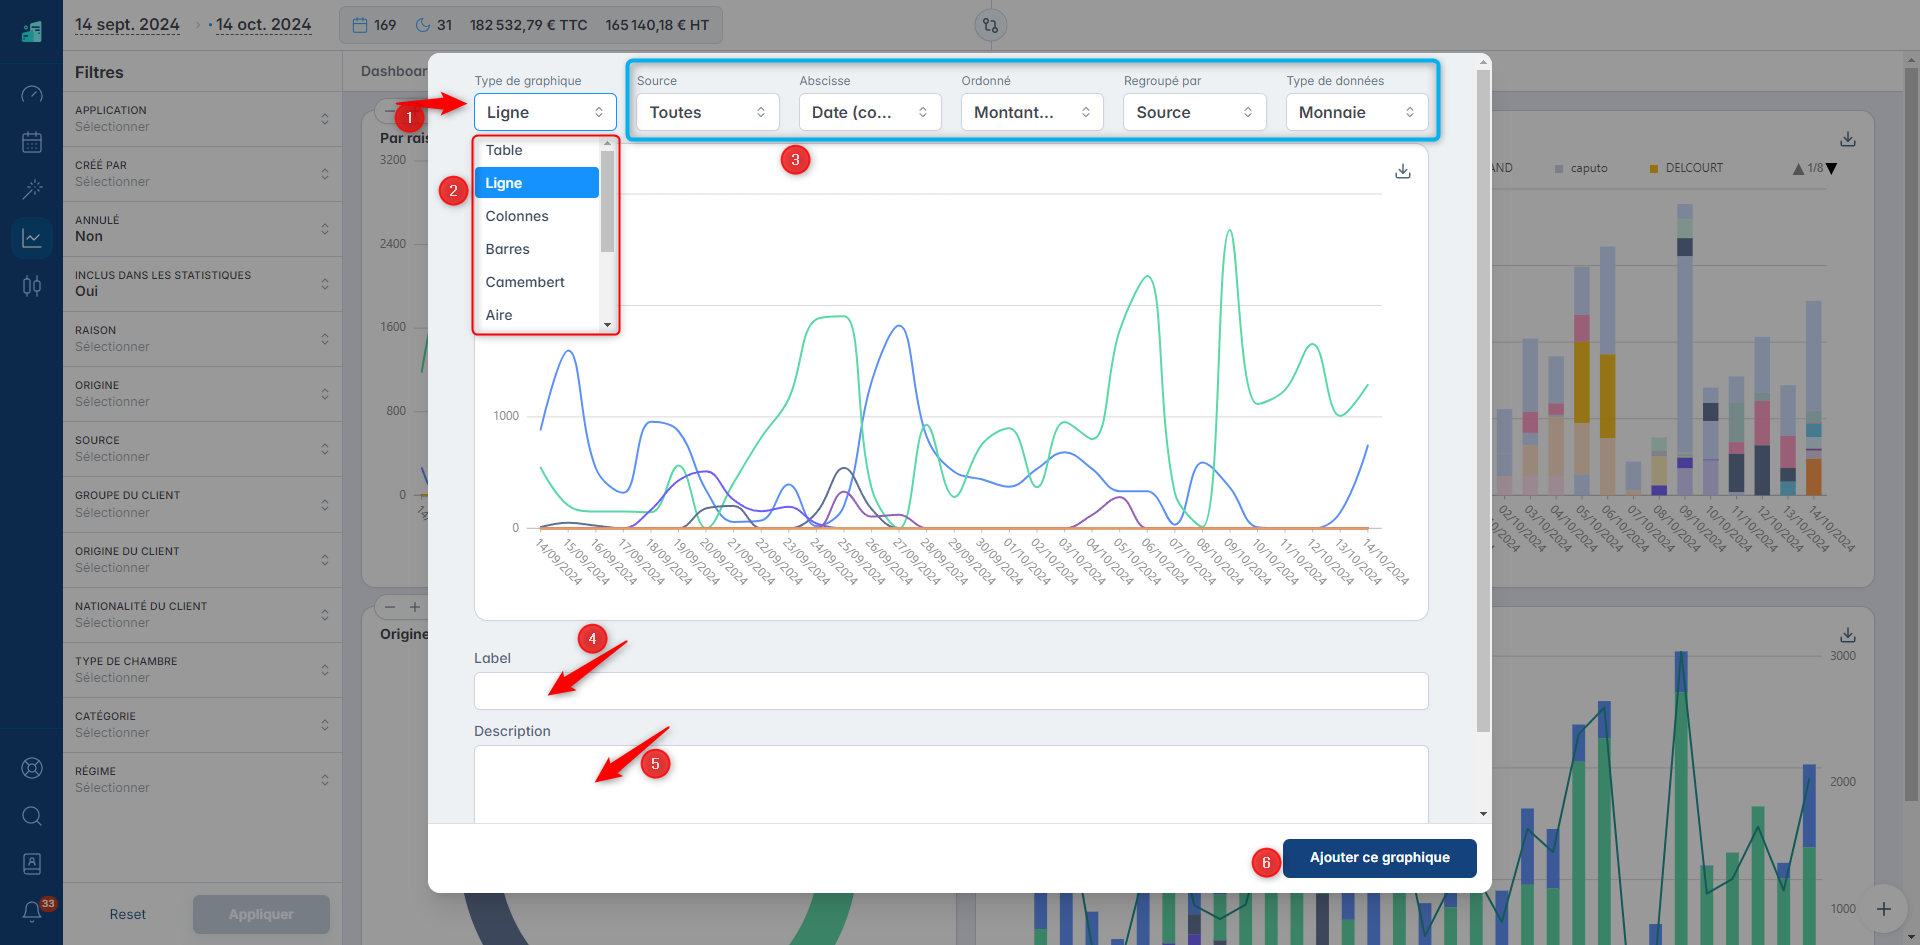Open the calendar icon in the sidebar
This screenshot has height=945, width=1920.
tap(32, 142)
